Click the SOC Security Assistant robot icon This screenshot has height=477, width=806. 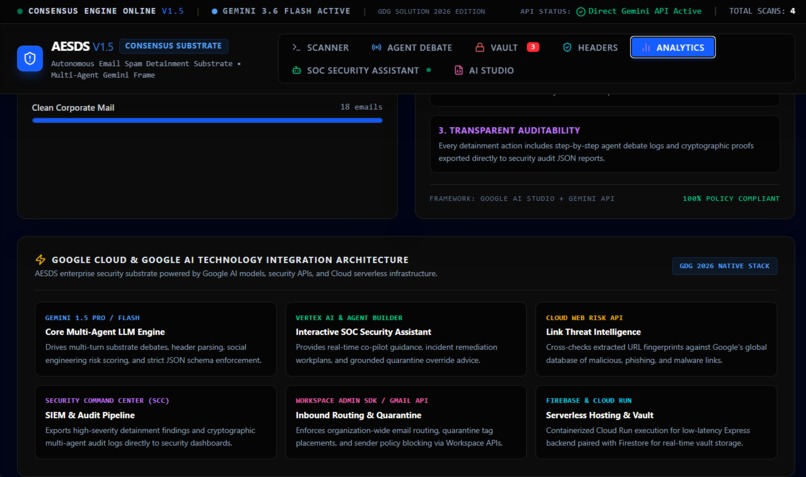pyautogui.click(x=297, y=70)
